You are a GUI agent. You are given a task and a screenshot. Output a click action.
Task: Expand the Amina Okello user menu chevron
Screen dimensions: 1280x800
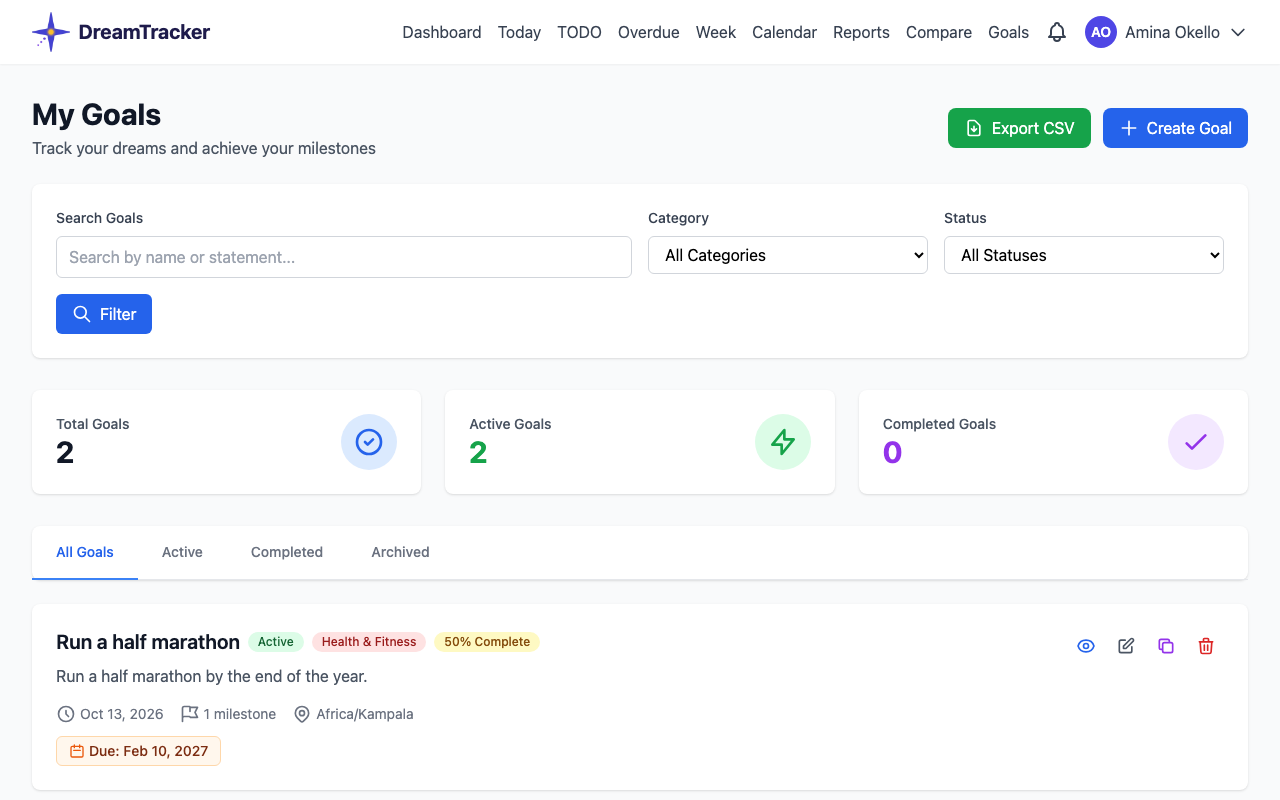tap(1238, 32)
